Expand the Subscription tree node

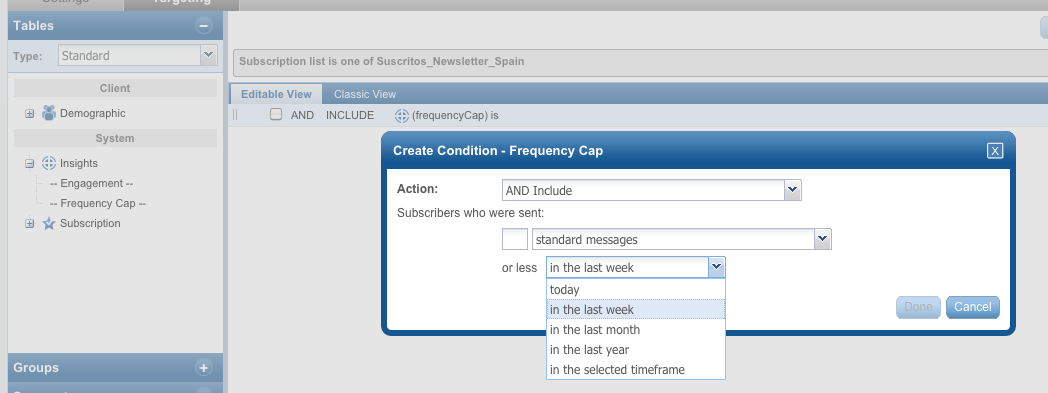tap(29, 224)
